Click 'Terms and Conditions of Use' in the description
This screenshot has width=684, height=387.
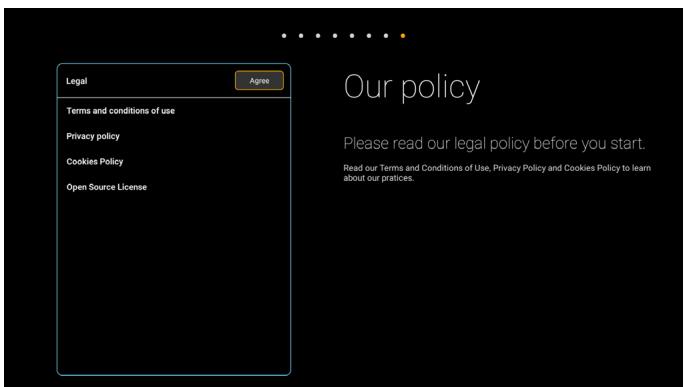(434, 168)
